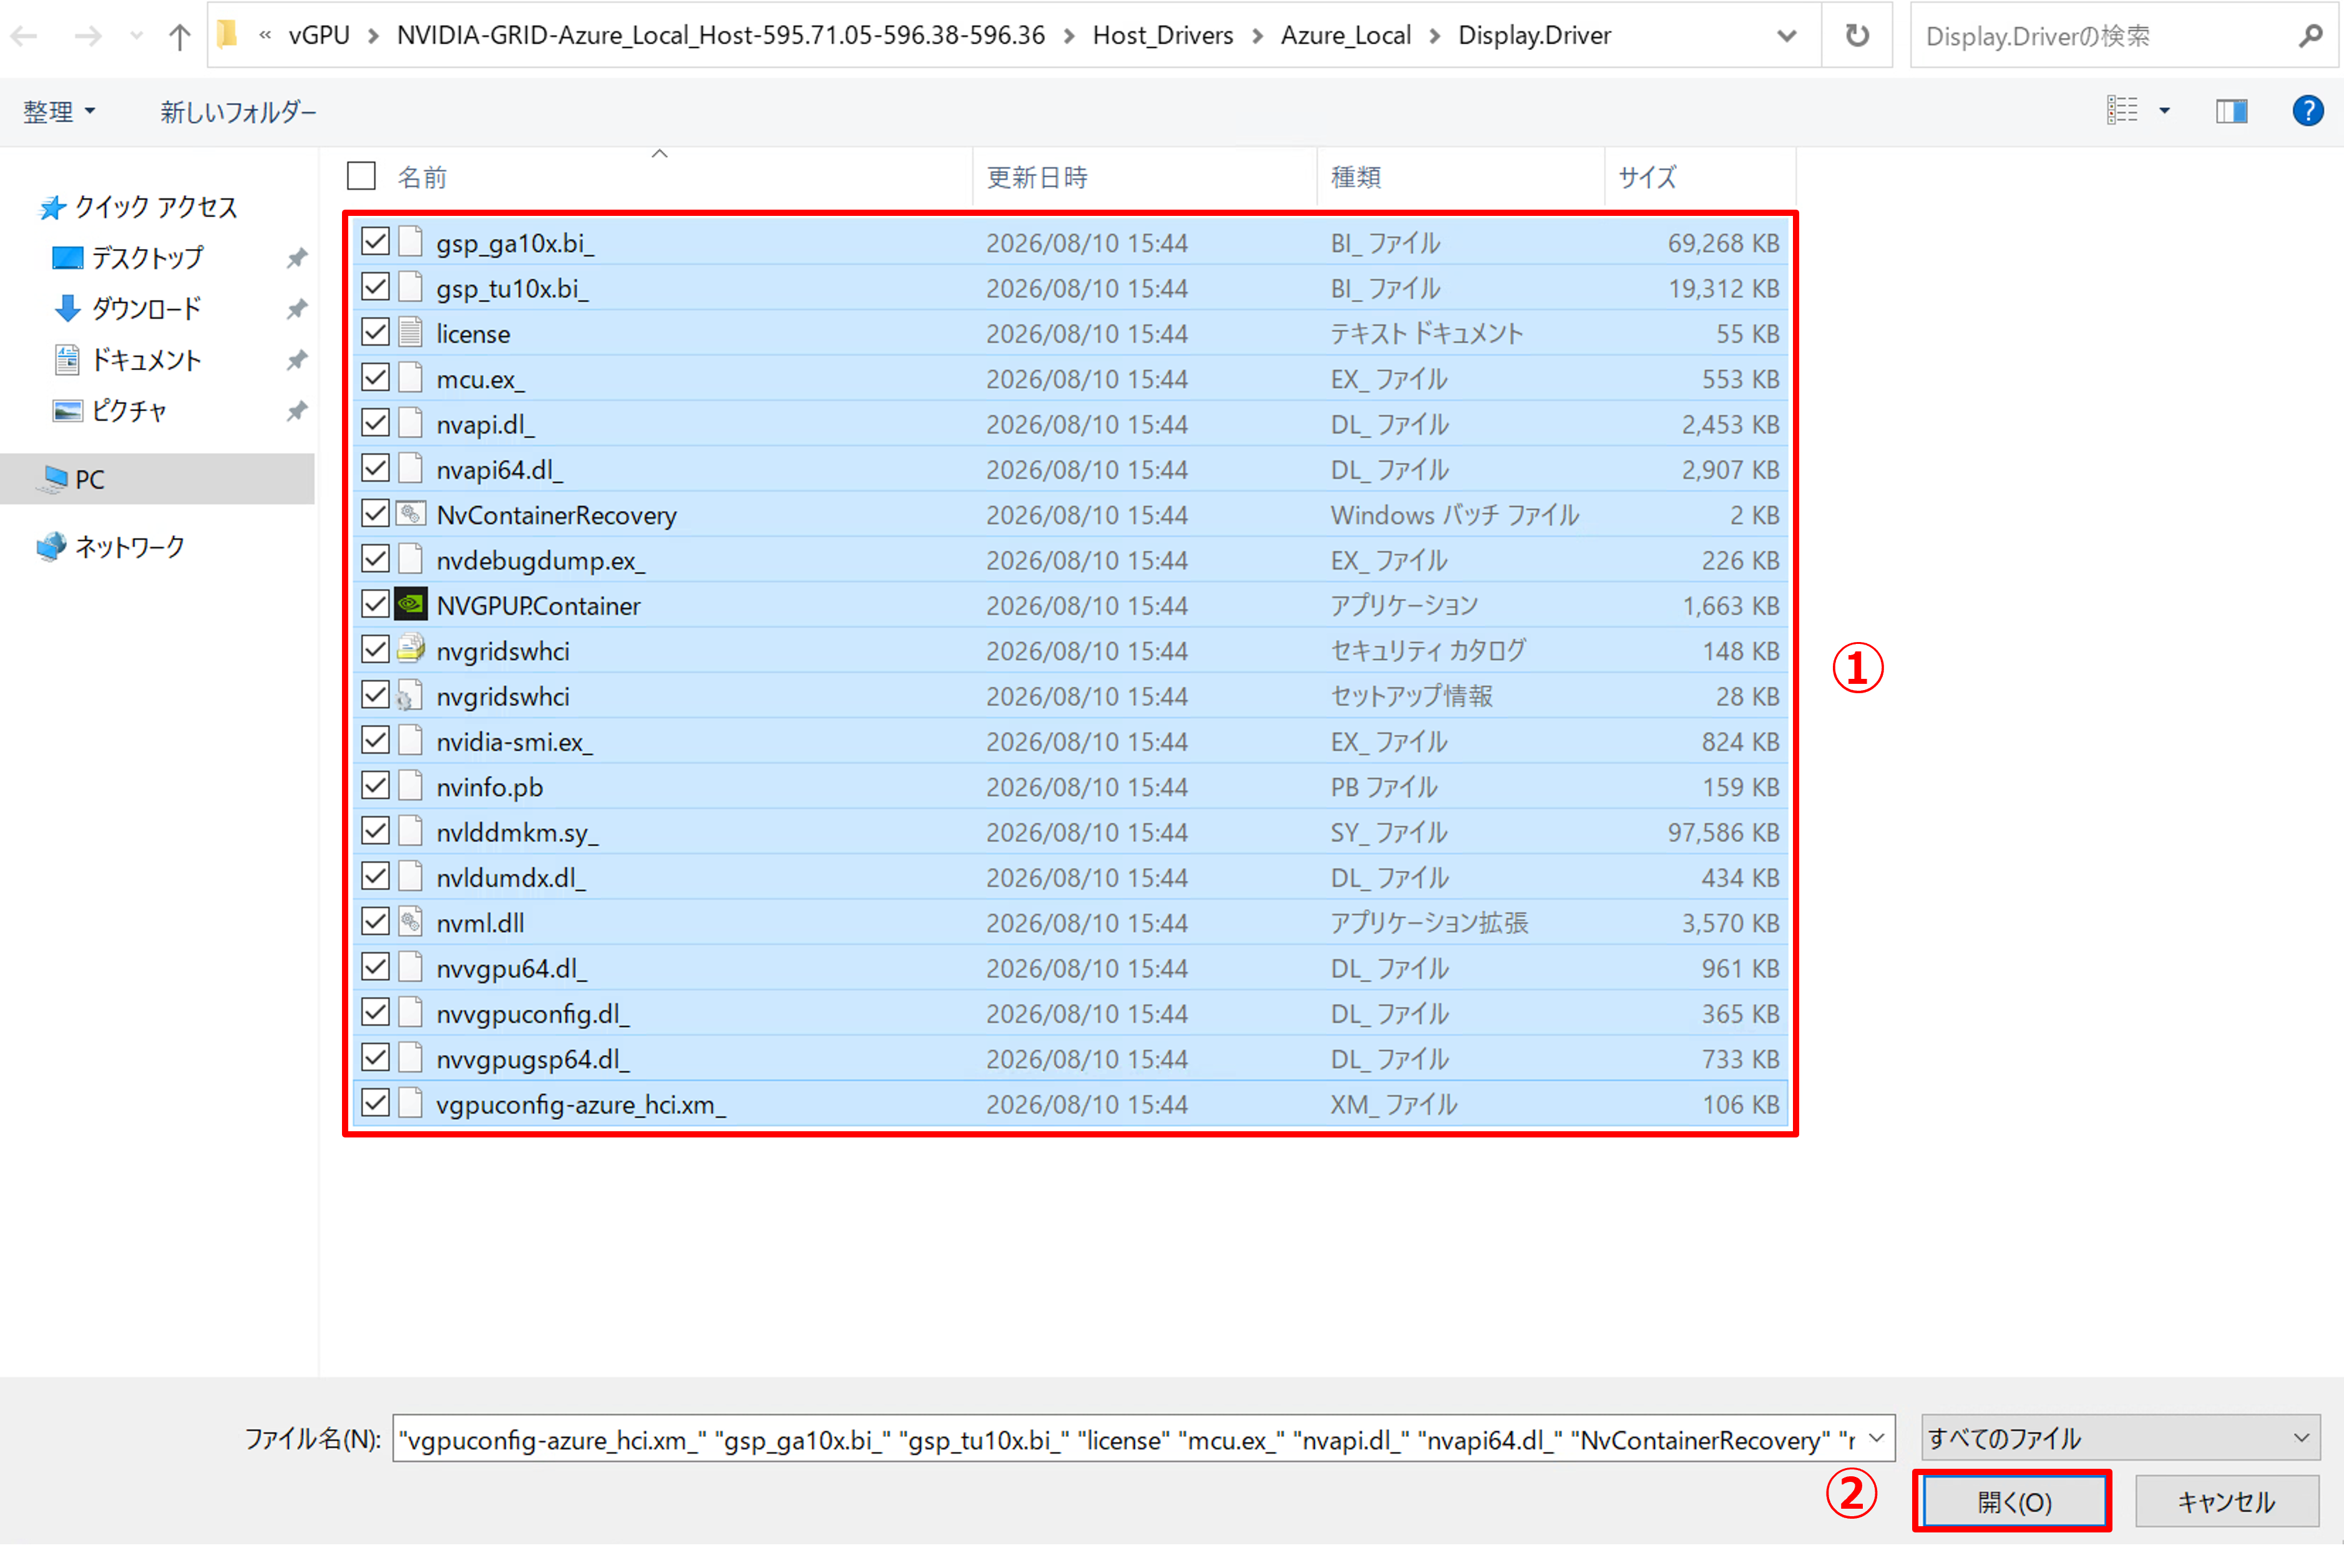The image size is (2344, 1568).
Task: Open the recent locations dropdown arrow
Action: [136, 37]
